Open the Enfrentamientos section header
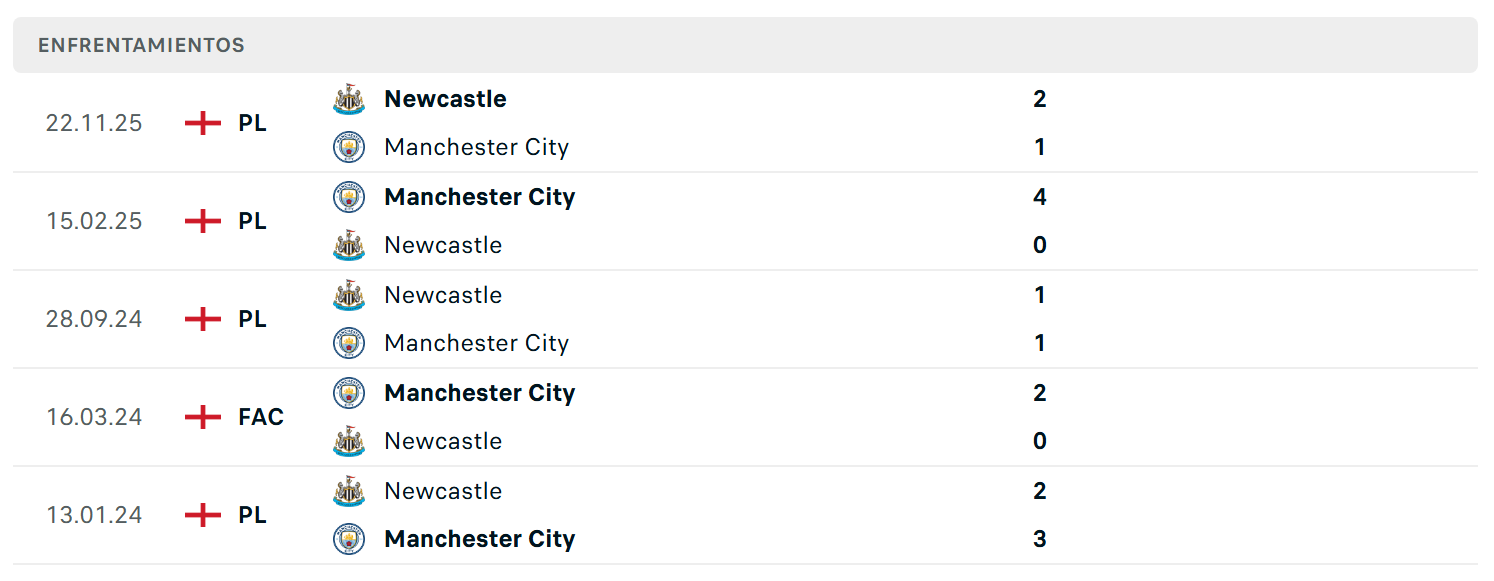The image size is (1494, 581). pos(745,45)
